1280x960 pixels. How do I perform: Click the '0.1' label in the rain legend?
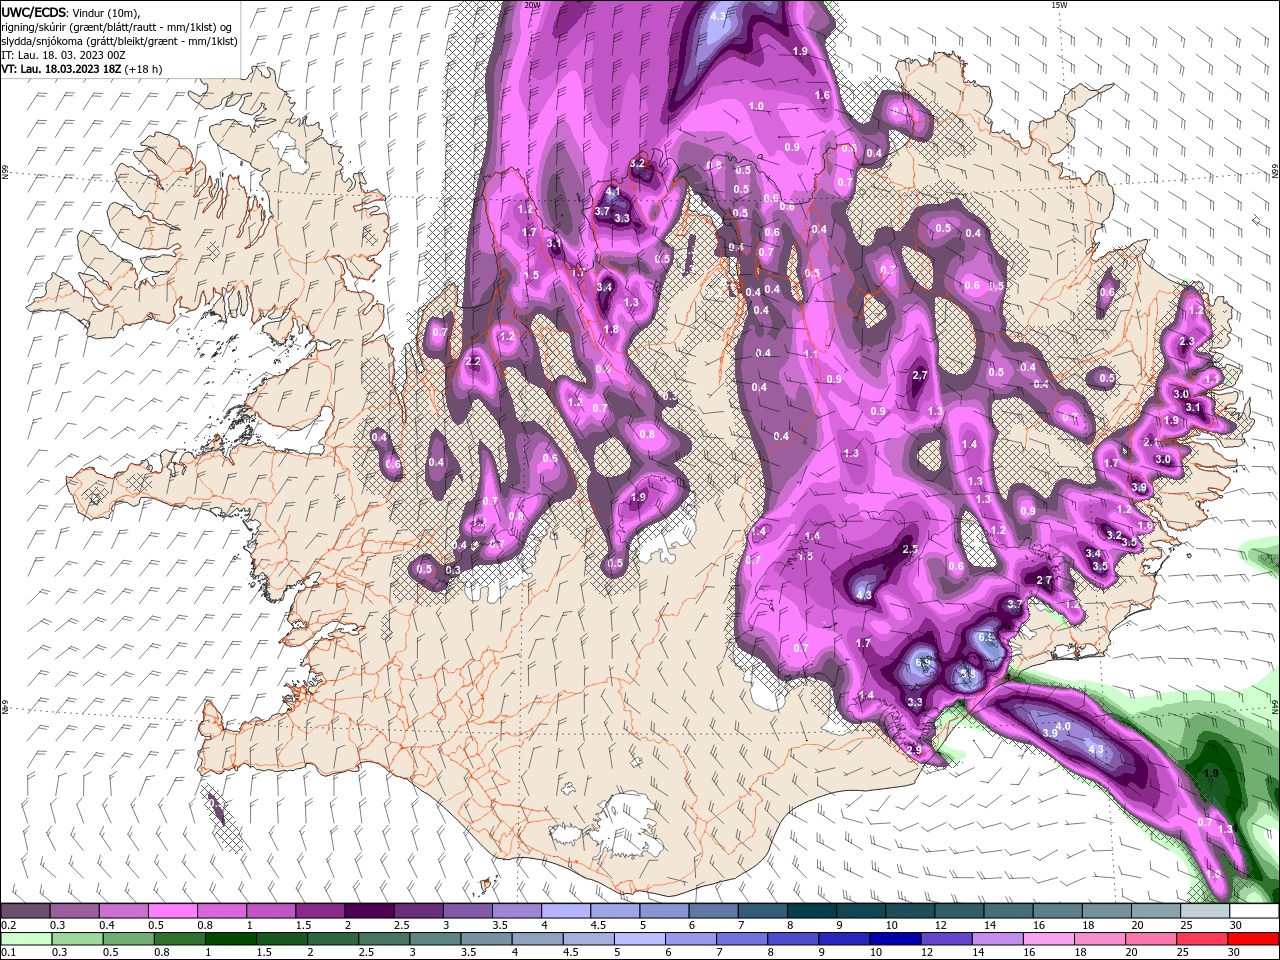[7, 953]
